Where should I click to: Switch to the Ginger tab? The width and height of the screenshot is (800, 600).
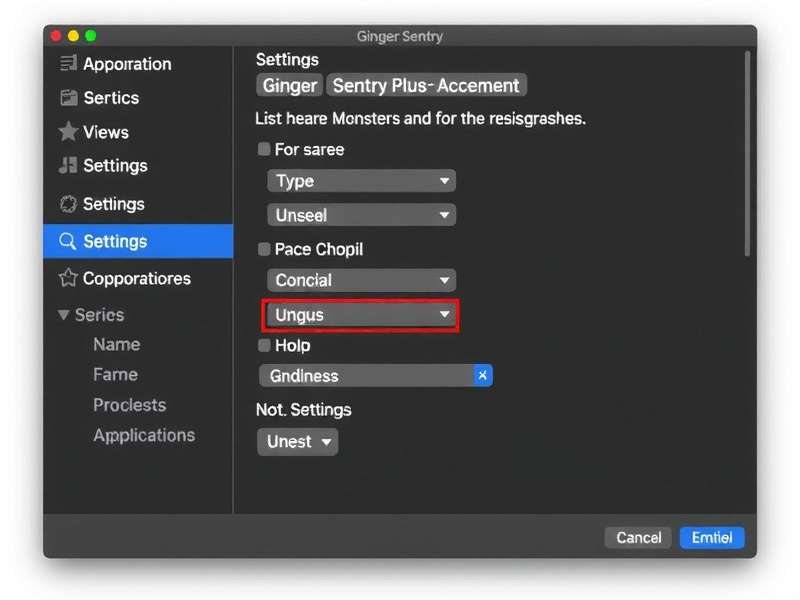click(289, 85)
